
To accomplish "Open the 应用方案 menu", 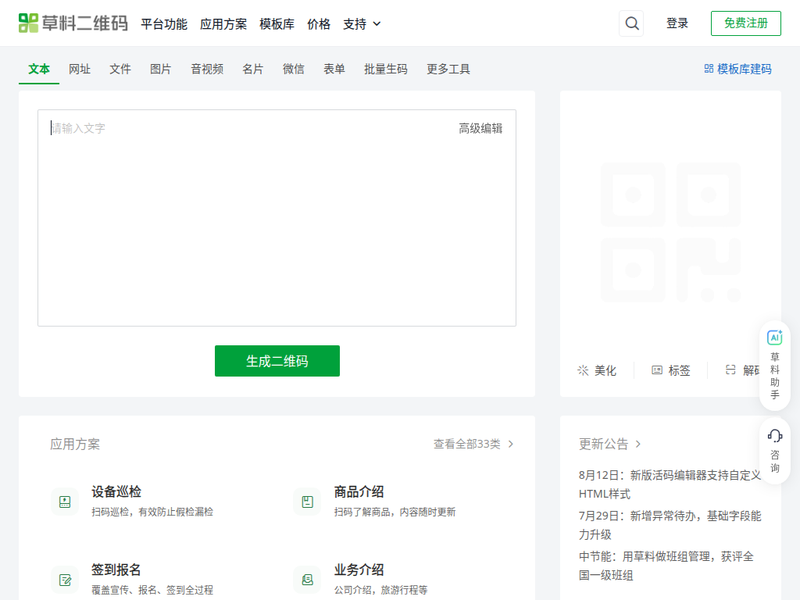I will [x=223, y=24].
